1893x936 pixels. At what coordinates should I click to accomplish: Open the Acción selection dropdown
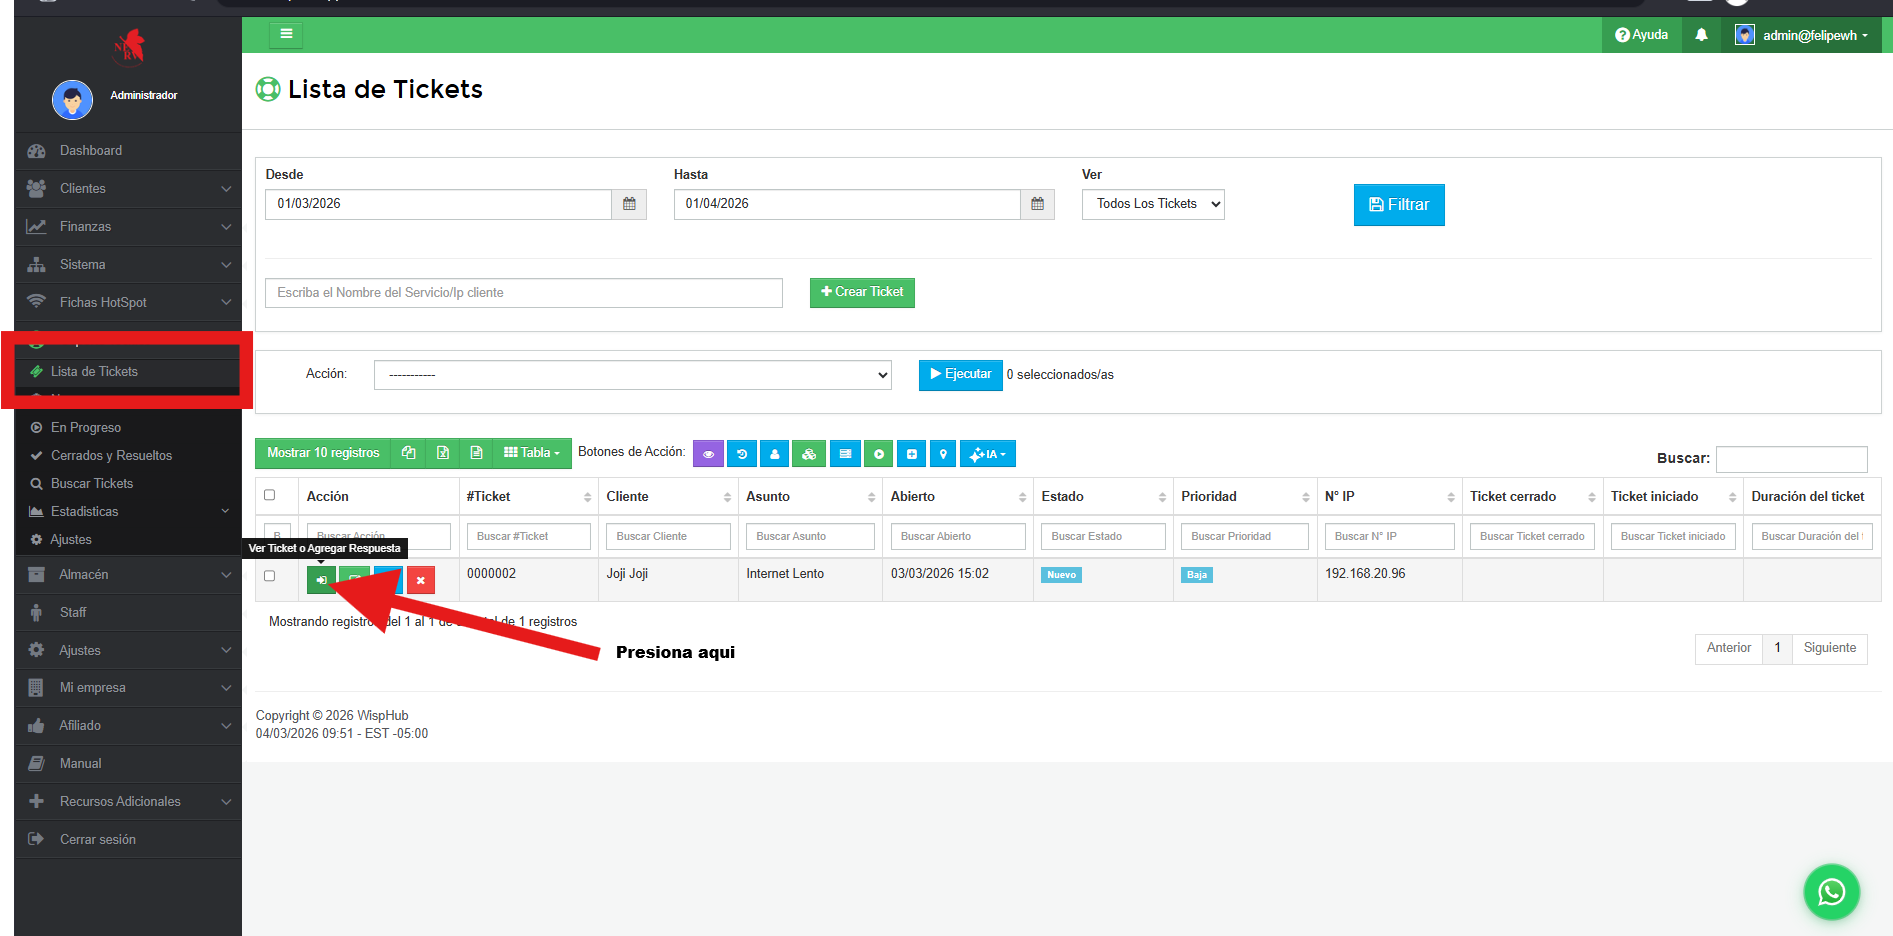coord(632,375)
